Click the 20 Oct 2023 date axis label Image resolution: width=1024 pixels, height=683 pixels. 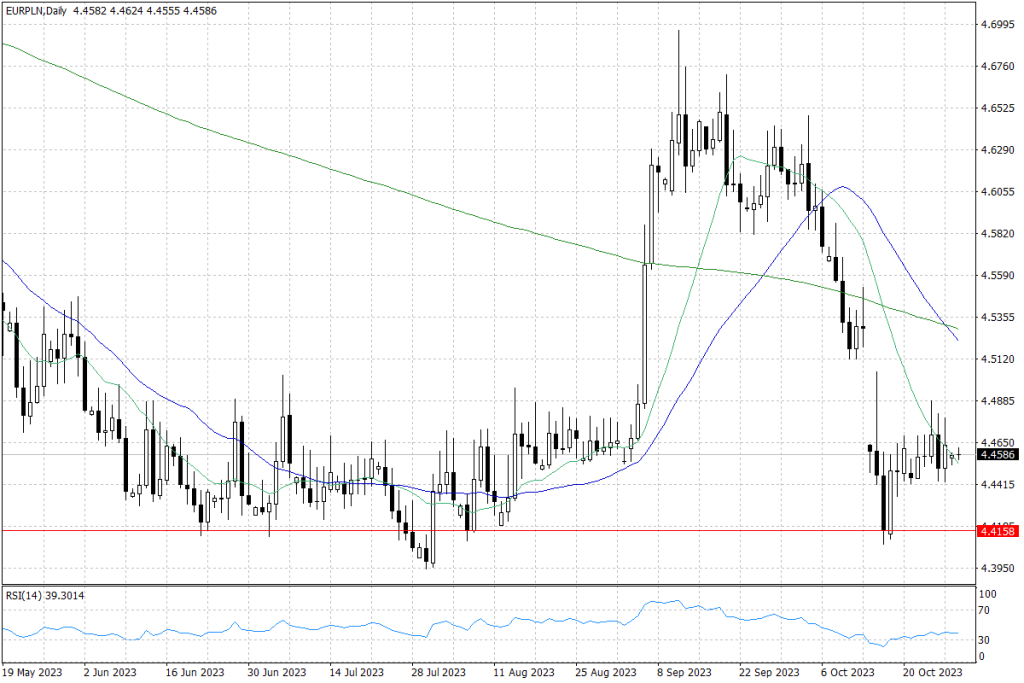pyautogui.click(x=933, y=672)
